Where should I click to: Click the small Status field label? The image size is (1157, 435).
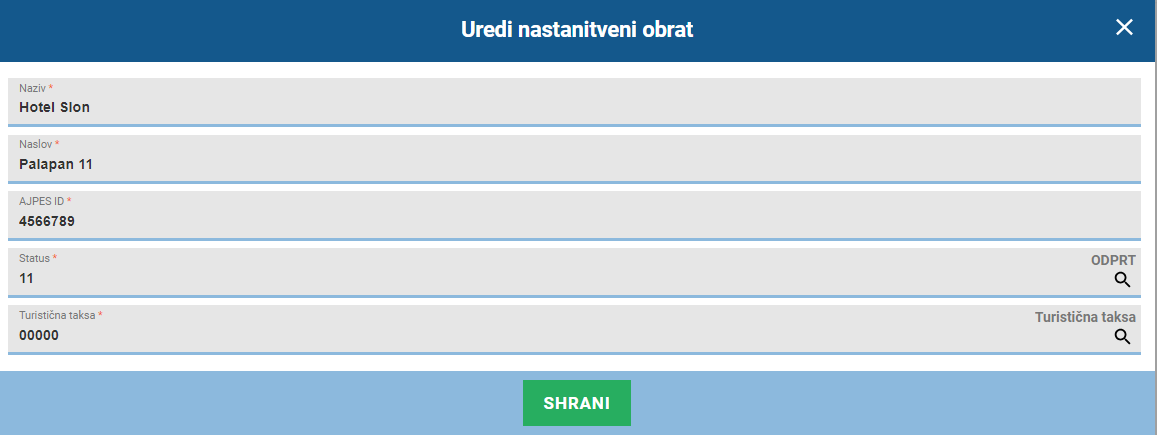(x=35, y=258)
